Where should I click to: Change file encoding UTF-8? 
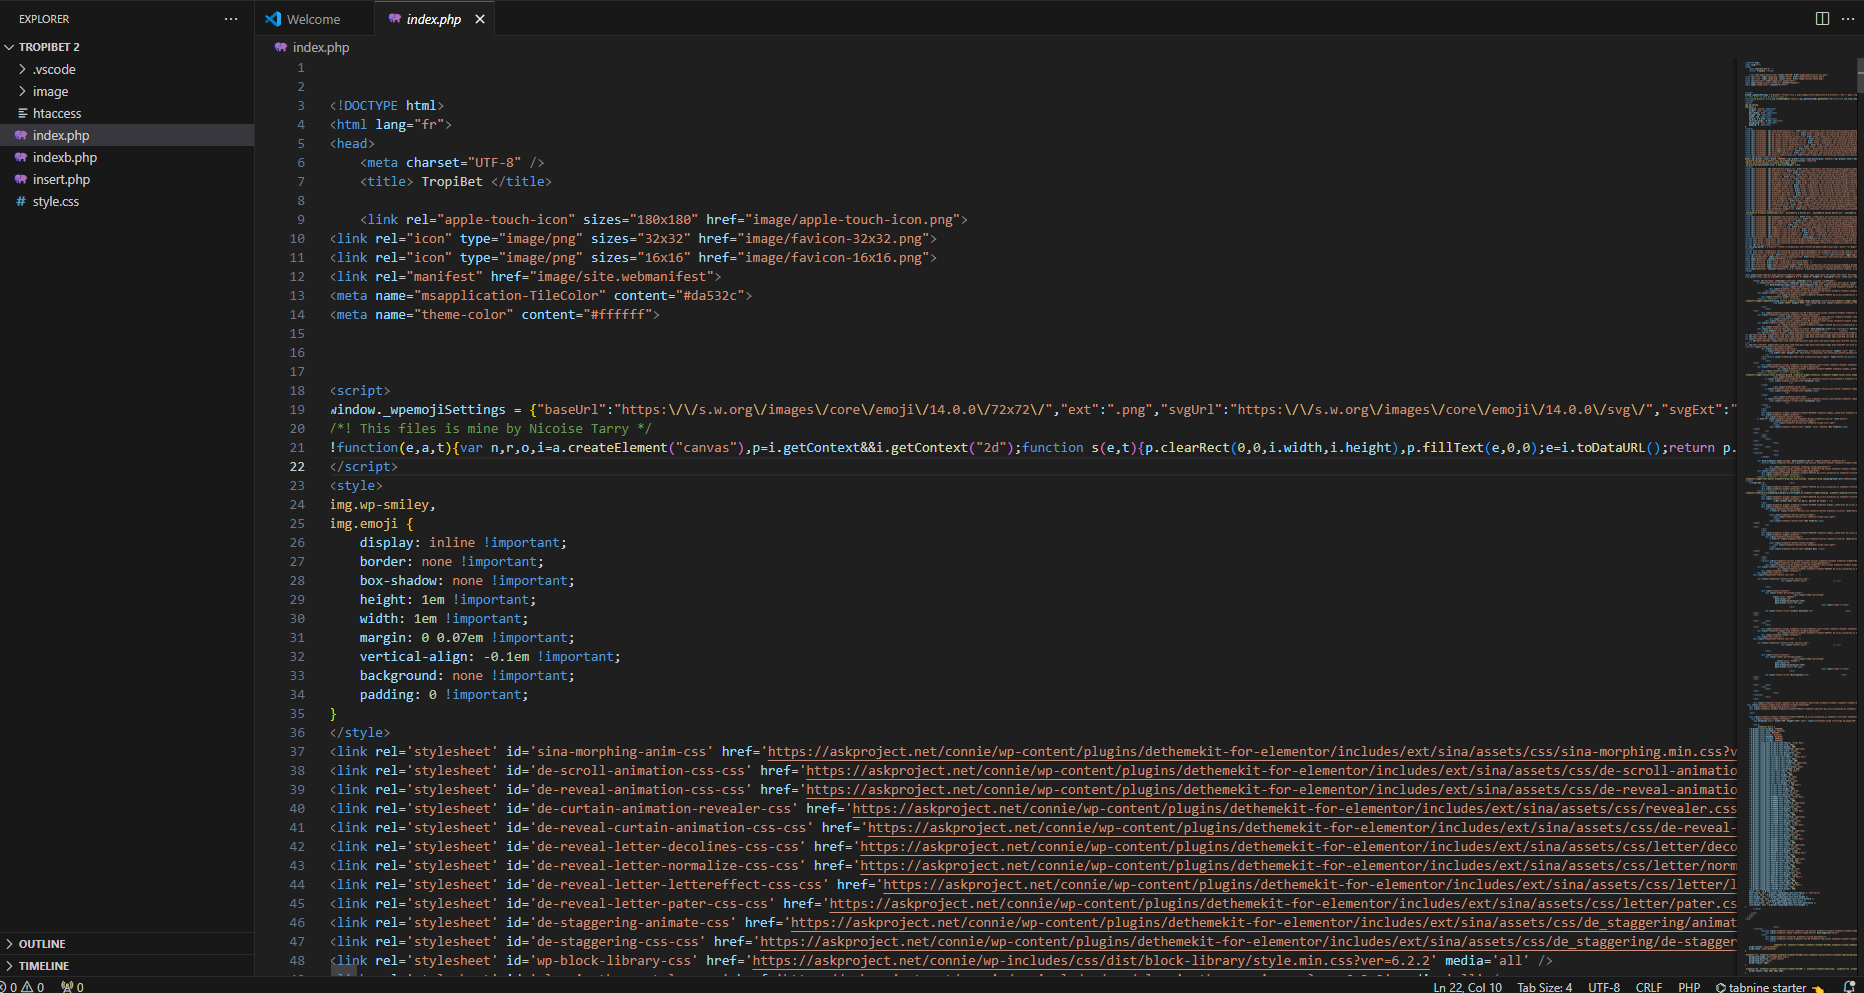click(x=1604, y=987)
